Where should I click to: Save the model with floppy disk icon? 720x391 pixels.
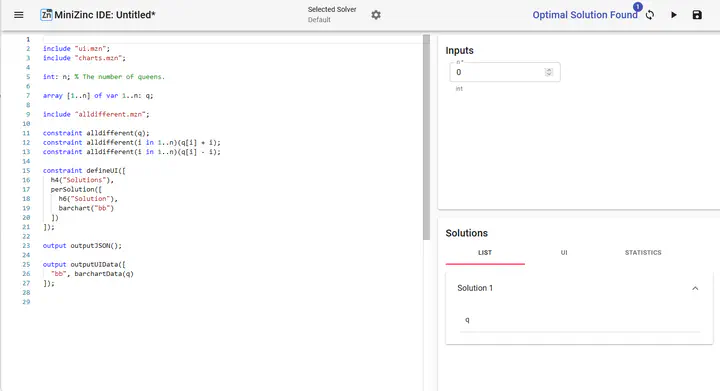pyautogui.click(x=697, y=15)
